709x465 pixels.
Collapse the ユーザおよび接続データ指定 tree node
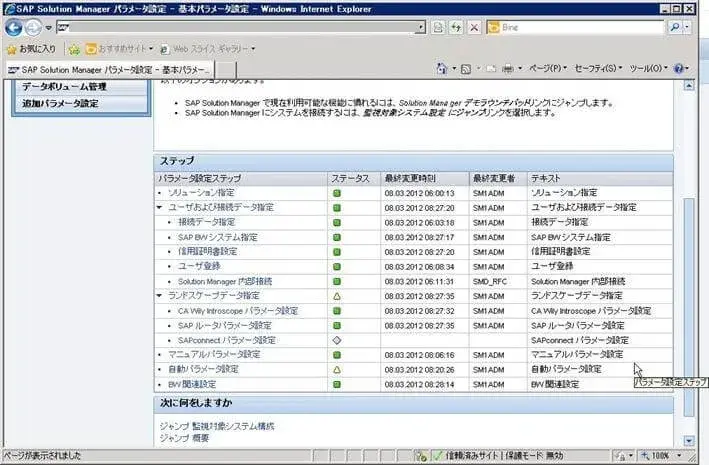159,208
